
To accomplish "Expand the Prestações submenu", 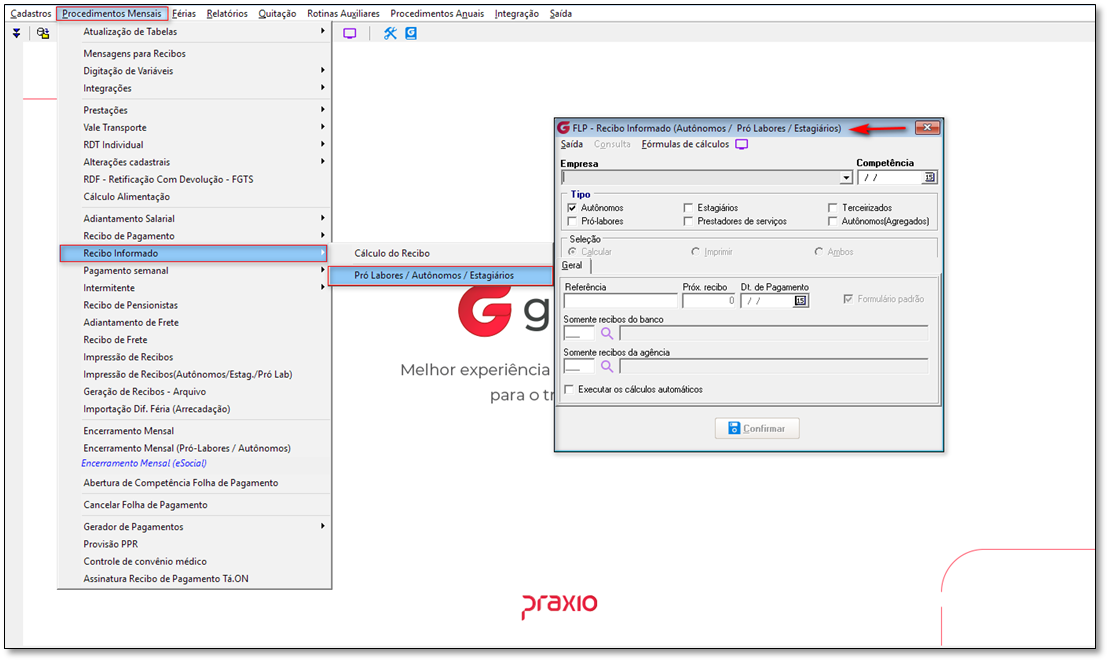I will 323,110.
